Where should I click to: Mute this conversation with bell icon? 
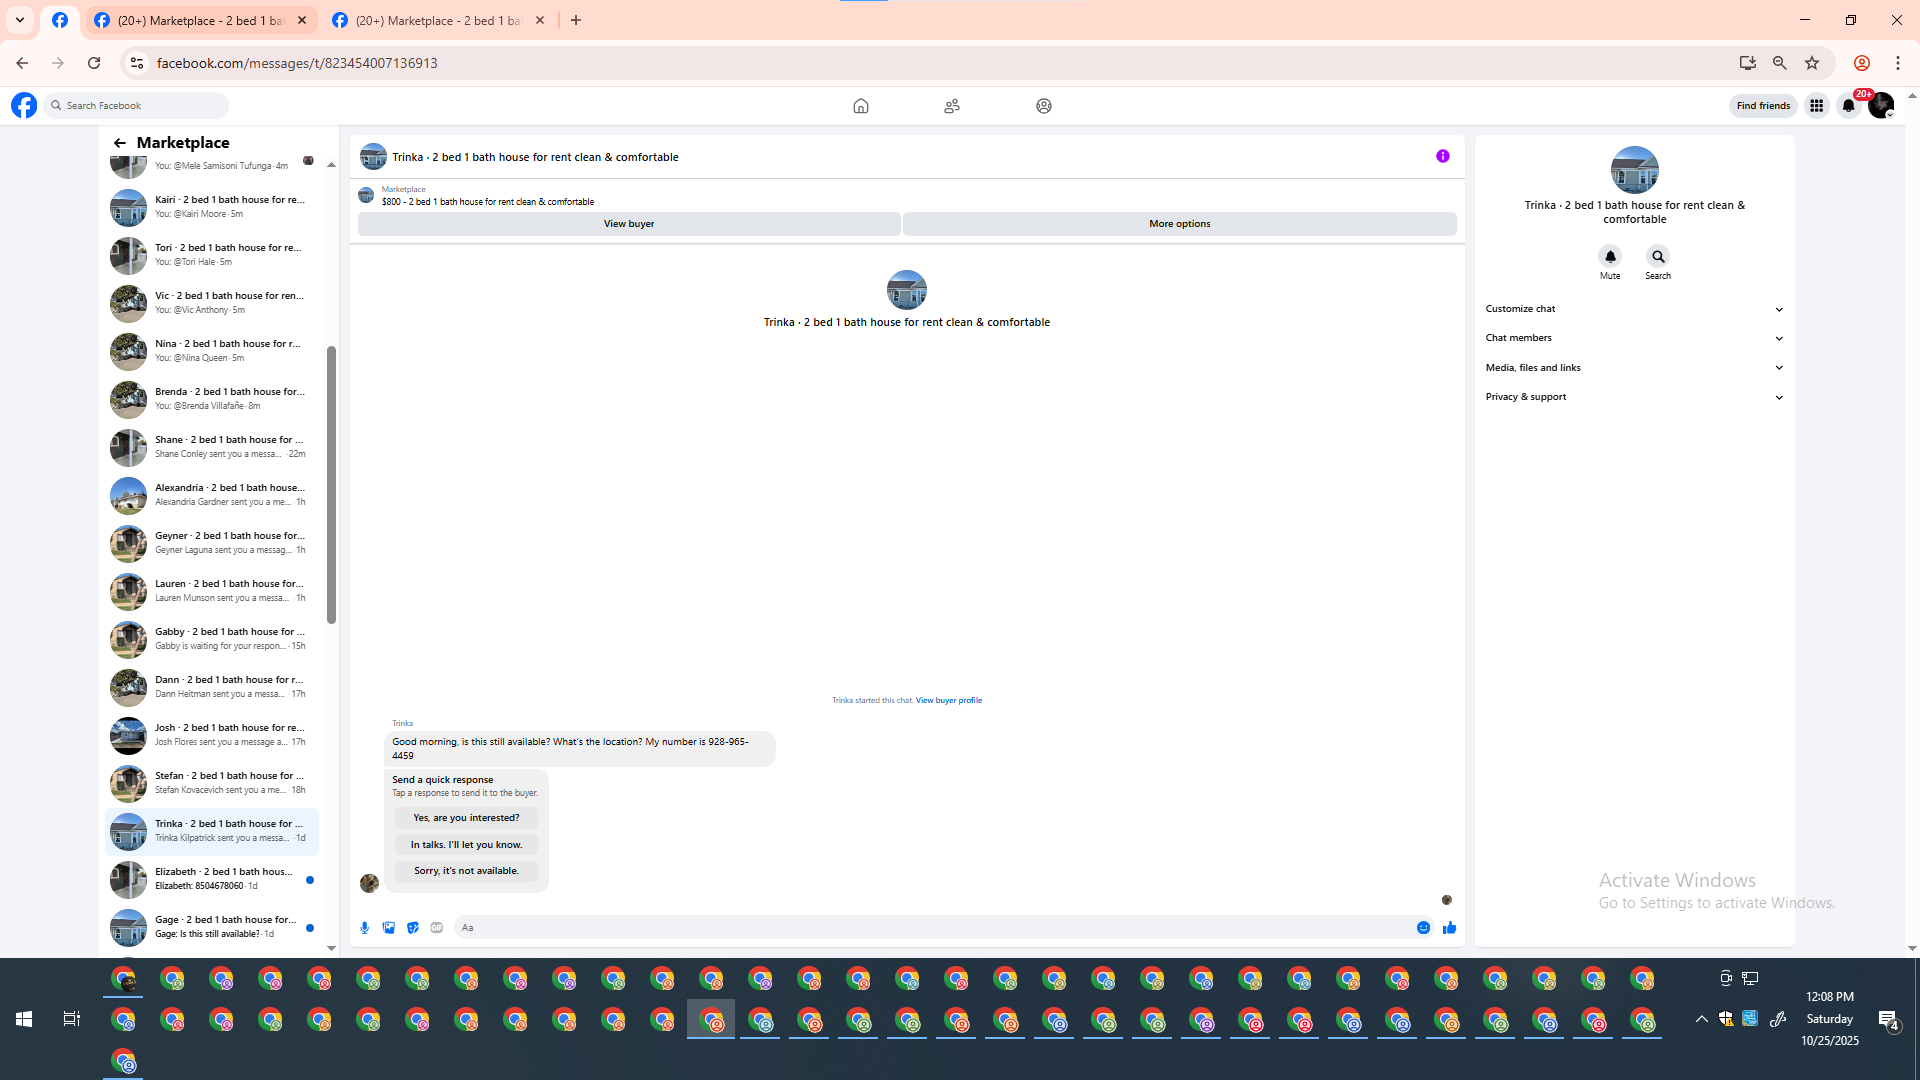(1610, 257)
